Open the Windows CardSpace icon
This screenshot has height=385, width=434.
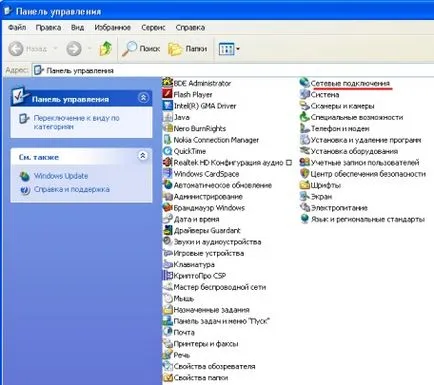(x=167, y=173)
